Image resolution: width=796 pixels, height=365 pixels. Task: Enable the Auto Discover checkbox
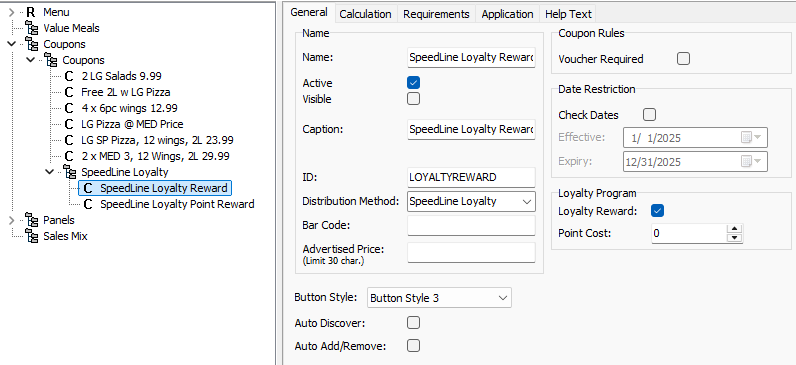click(x=414, y=323)
